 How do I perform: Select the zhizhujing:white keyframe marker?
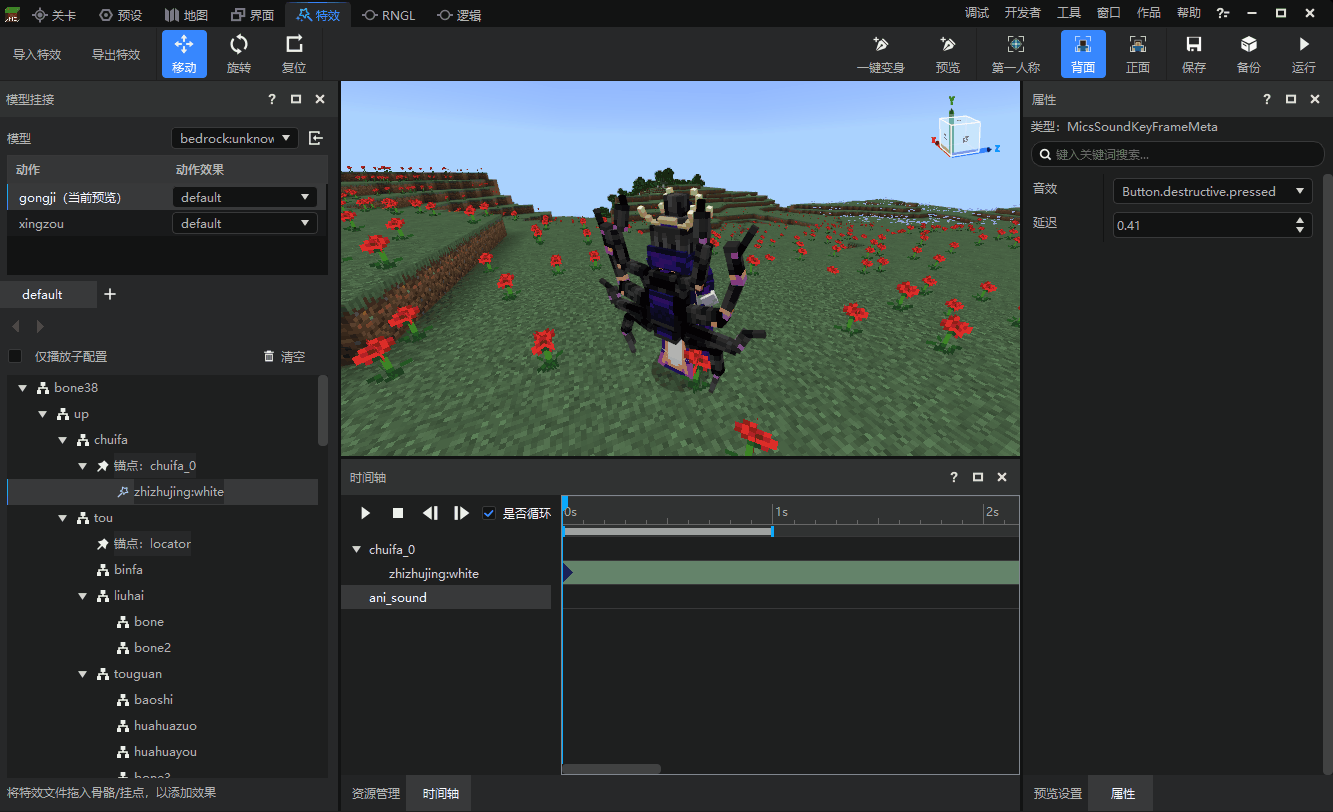click(568, 573)
